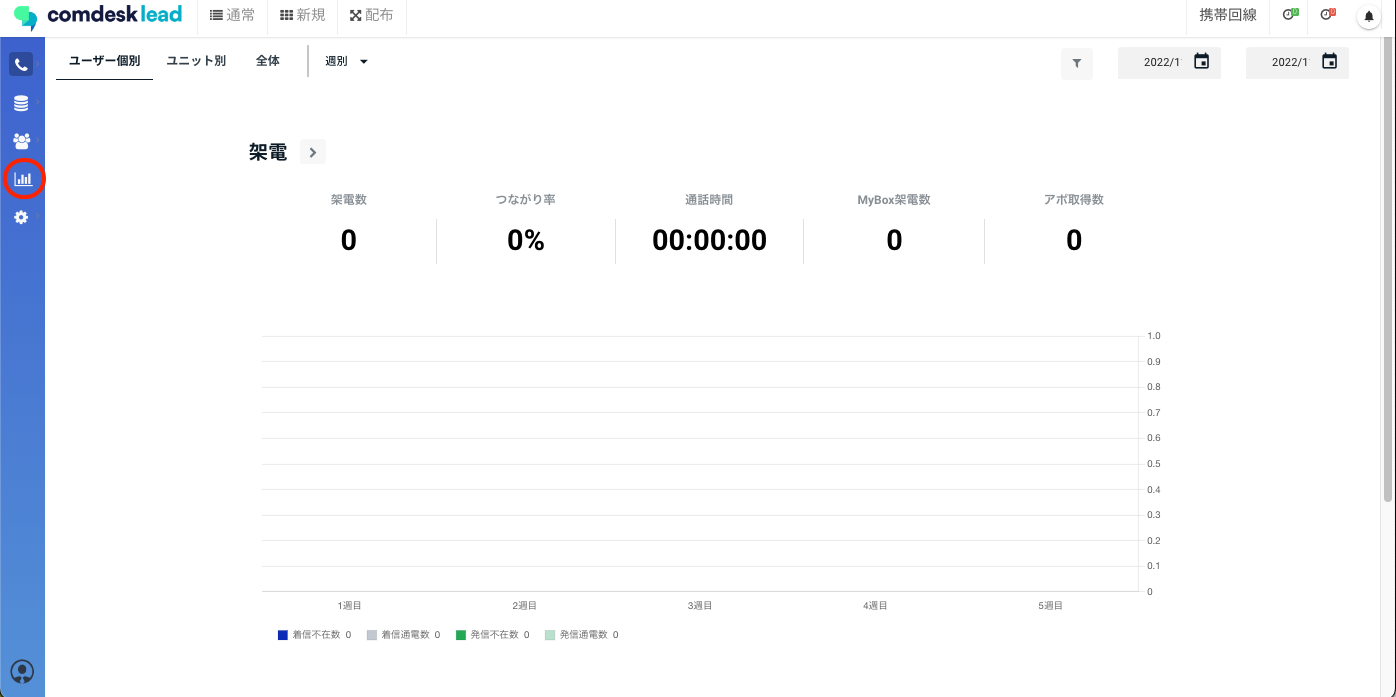Toggle 着信不在数 legend series
The height and width of the screenshot is (697, 1396).
tap(314, 635)
